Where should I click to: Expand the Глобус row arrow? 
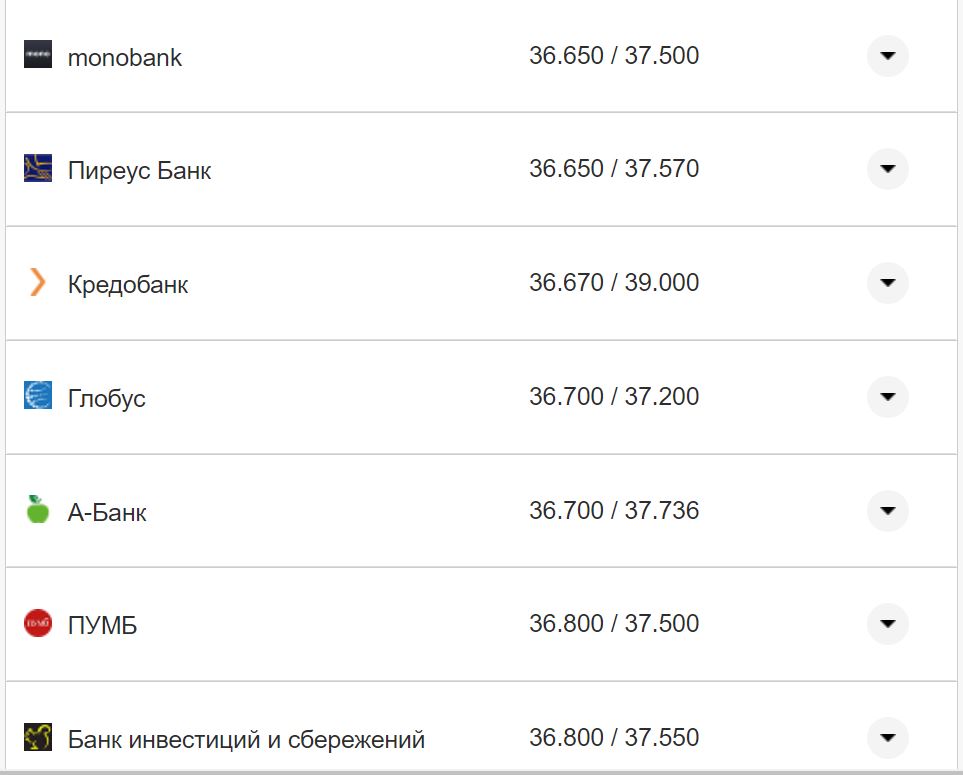pyautogui.click(x=887, y=397)
